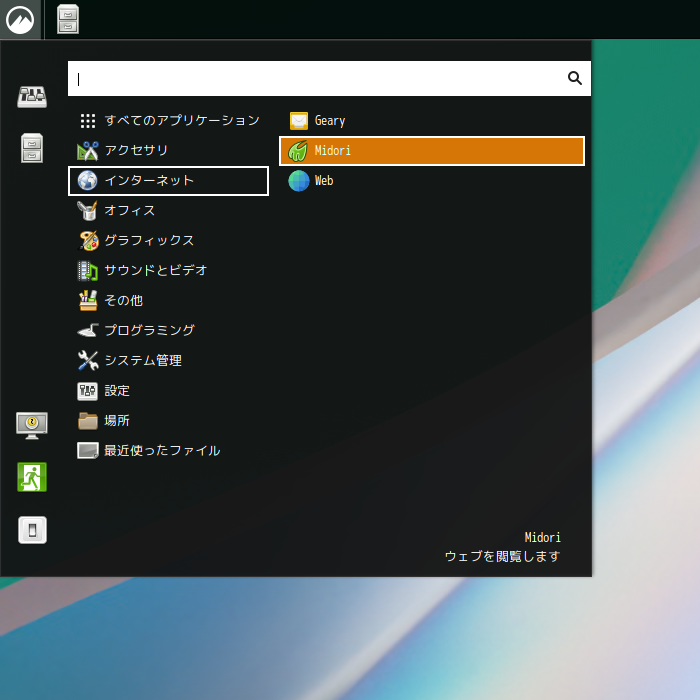This screenshot has height=700, width=700.
Task: Launch Midori browser entry
Action: pos(432,151)
